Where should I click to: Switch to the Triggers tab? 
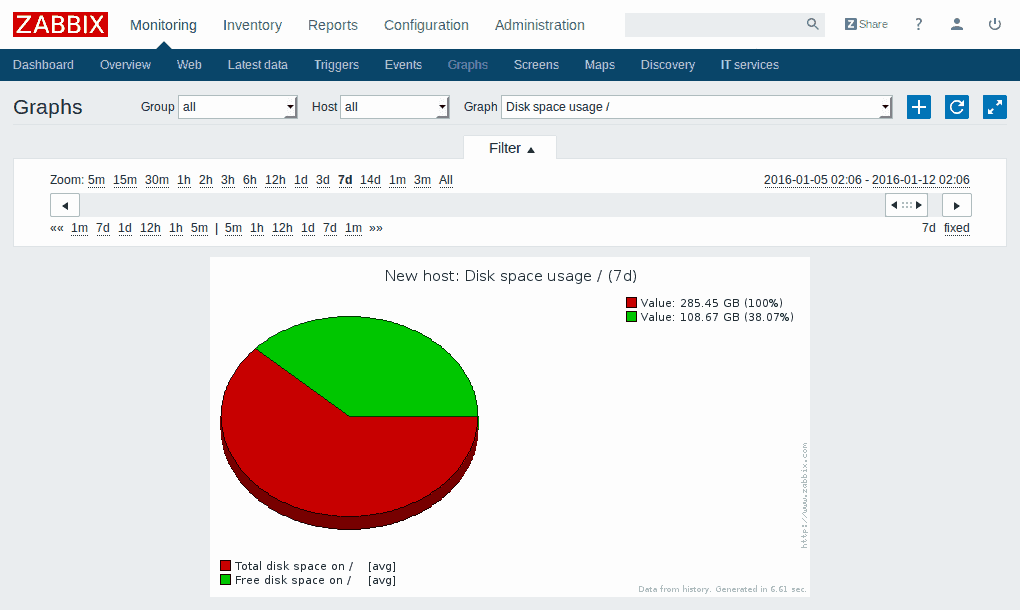(x=336, y=65)
